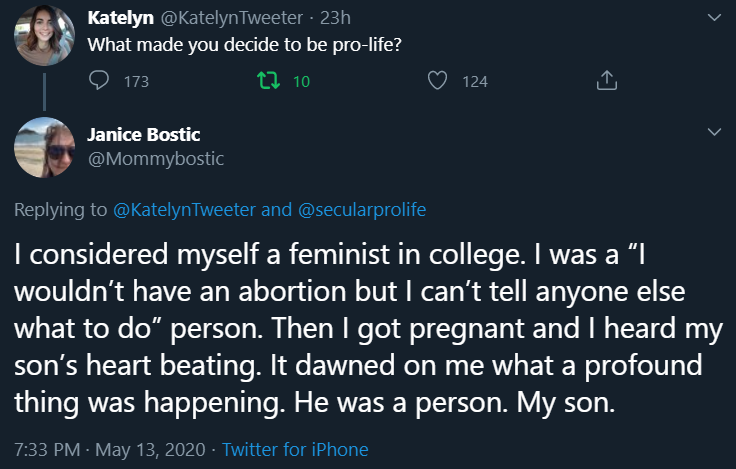
Task: Open the chevron menu on Janice's reply
Action: [714, 132]
